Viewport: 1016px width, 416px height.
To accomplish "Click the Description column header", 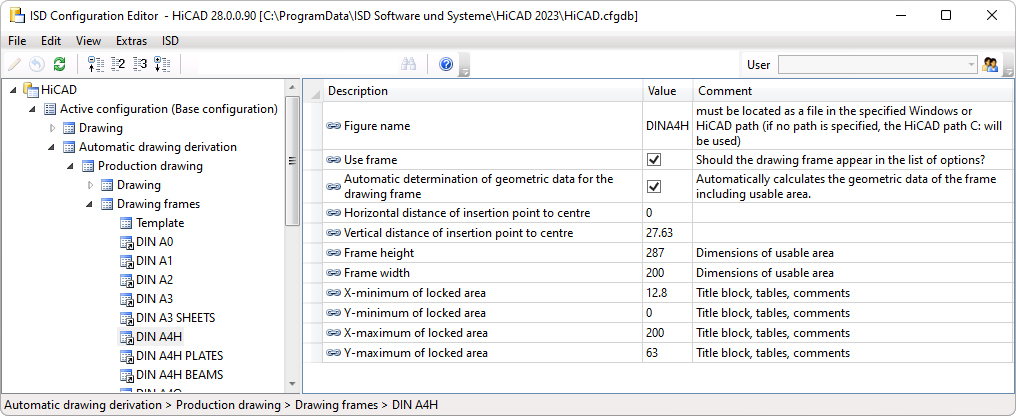I will [x=358, y=91].
